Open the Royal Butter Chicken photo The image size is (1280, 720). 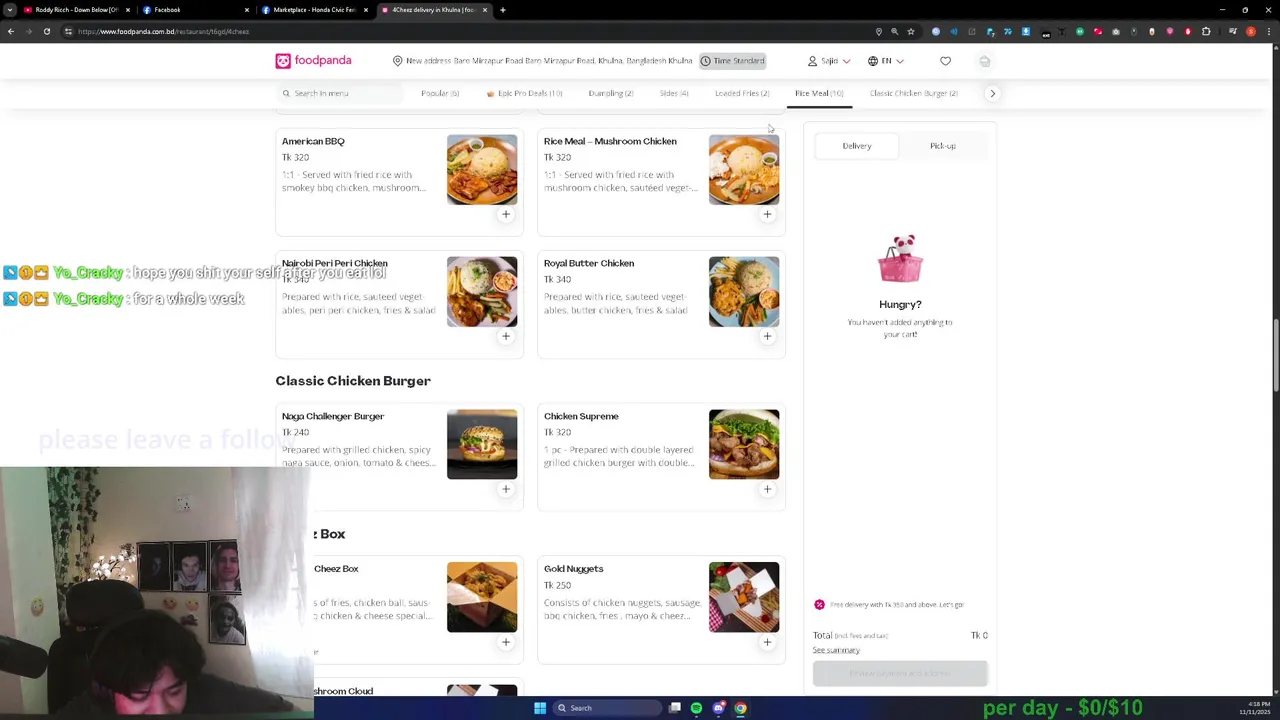[744, 292]
